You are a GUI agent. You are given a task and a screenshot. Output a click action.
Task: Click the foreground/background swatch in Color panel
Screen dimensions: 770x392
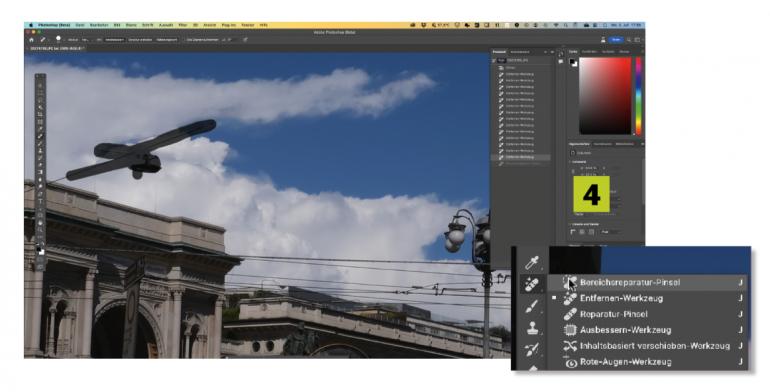pyautogui.click(x=573, y=62)
